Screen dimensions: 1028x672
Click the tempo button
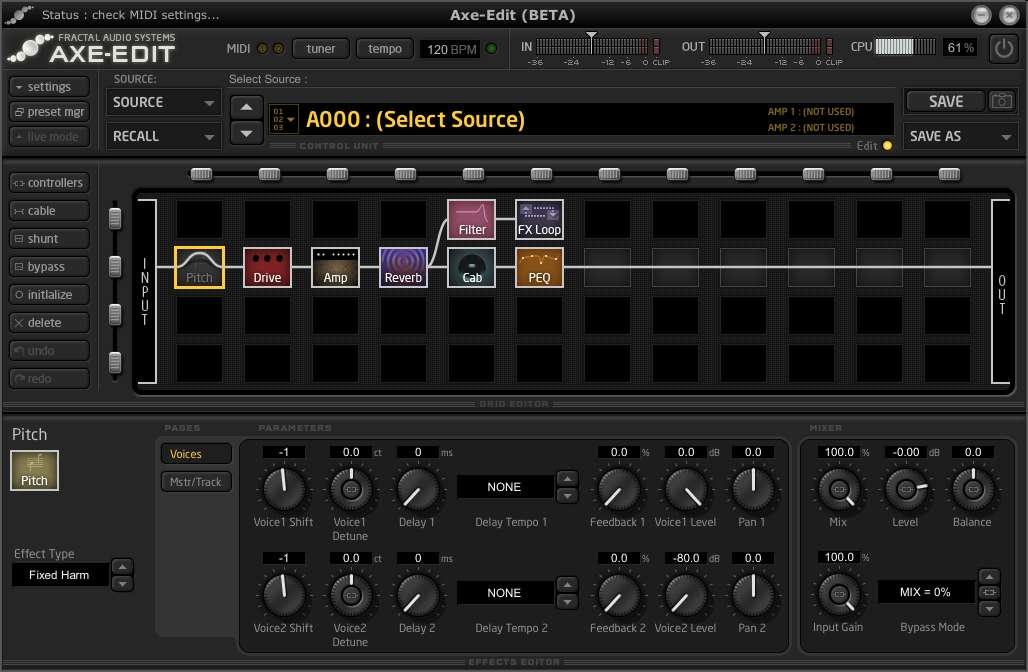385,49
